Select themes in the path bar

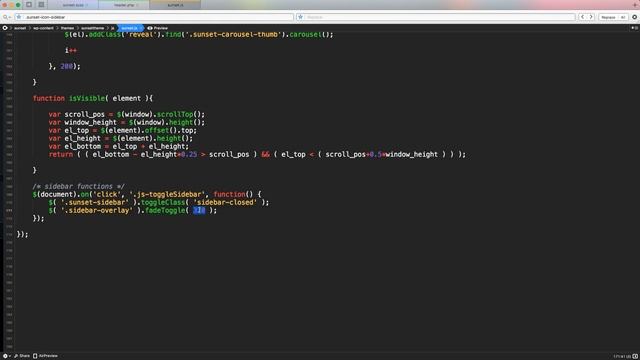(67, 28)
